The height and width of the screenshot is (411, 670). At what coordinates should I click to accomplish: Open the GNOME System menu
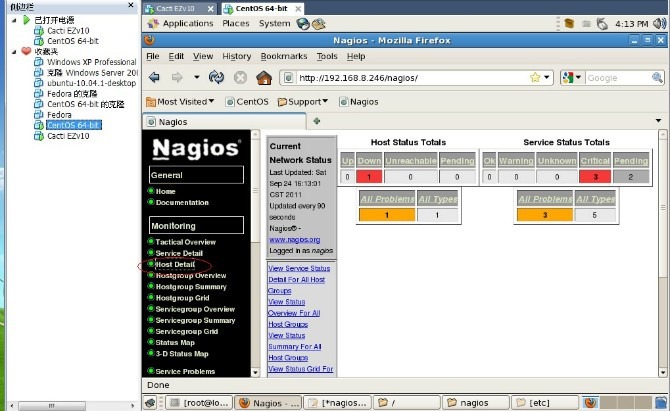pos(274,23)
